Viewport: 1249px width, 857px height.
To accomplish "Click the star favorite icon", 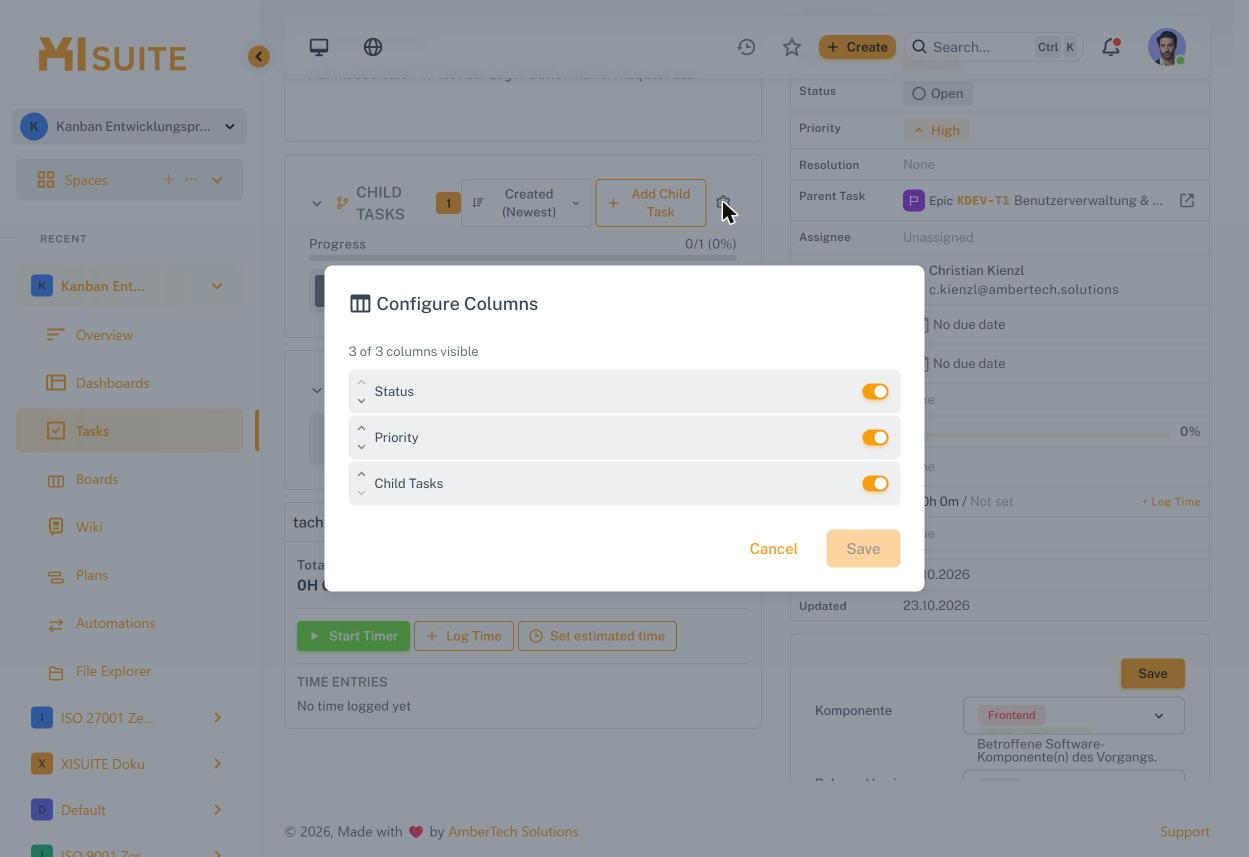I will tap(792, 47).
